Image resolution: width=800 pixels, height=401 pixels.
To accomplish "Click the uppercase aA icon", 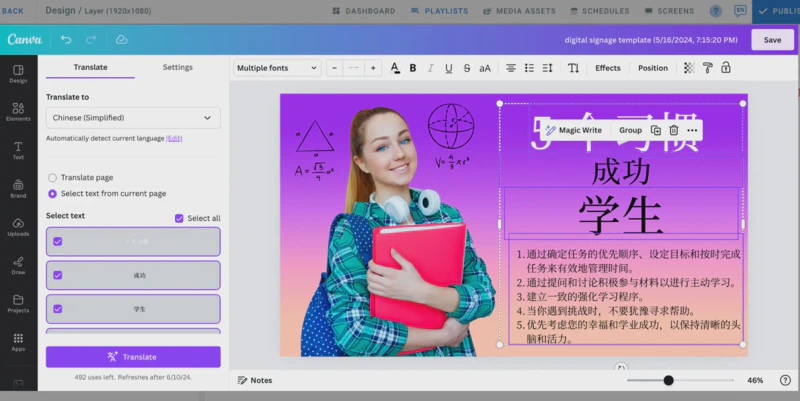I will point(485,68).
